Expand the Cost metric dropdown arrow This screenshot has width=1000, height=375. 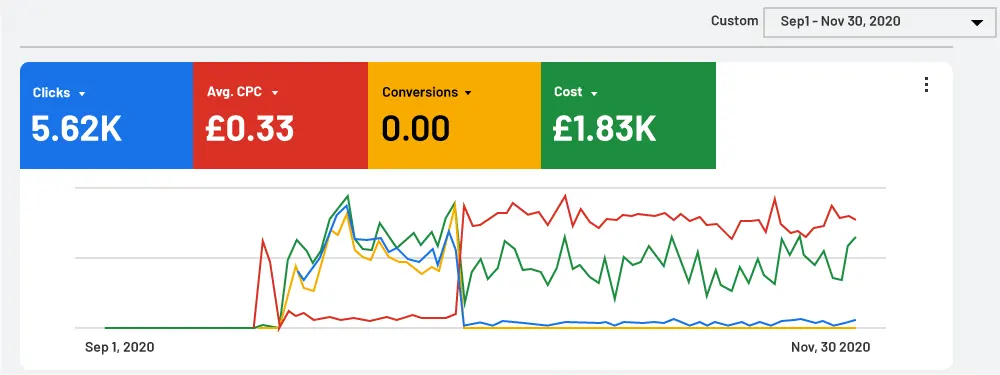[594, 94]
